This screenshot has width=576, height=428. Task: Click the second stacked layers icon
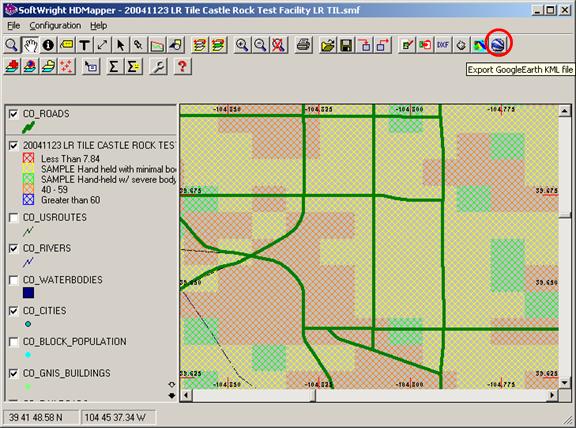point(218,45)
